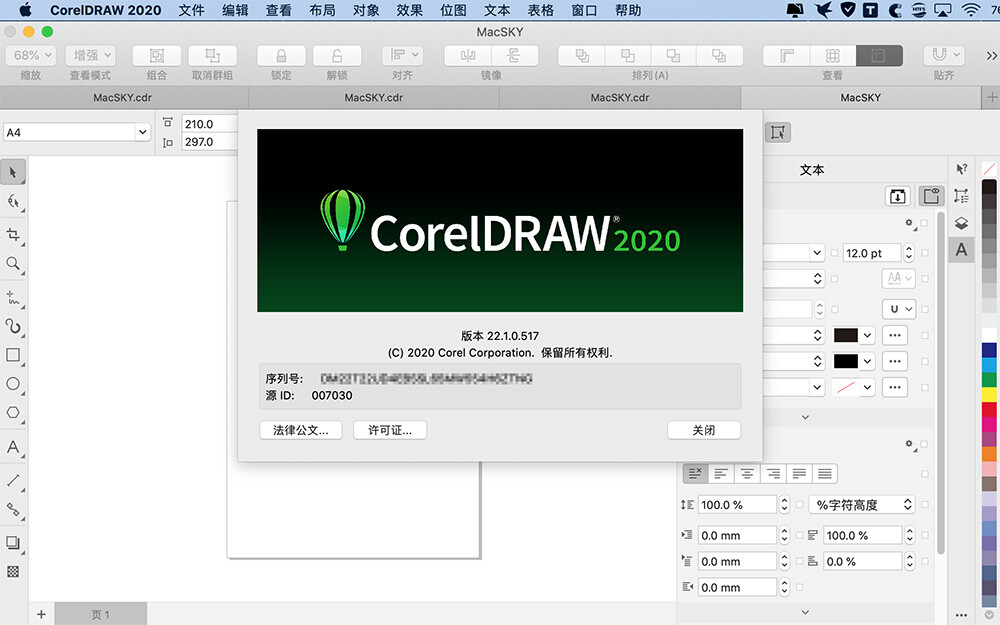This screenshot has width=1000, height=625.
Task: Select the Crop tool
Action: click(x=13, y=235)
